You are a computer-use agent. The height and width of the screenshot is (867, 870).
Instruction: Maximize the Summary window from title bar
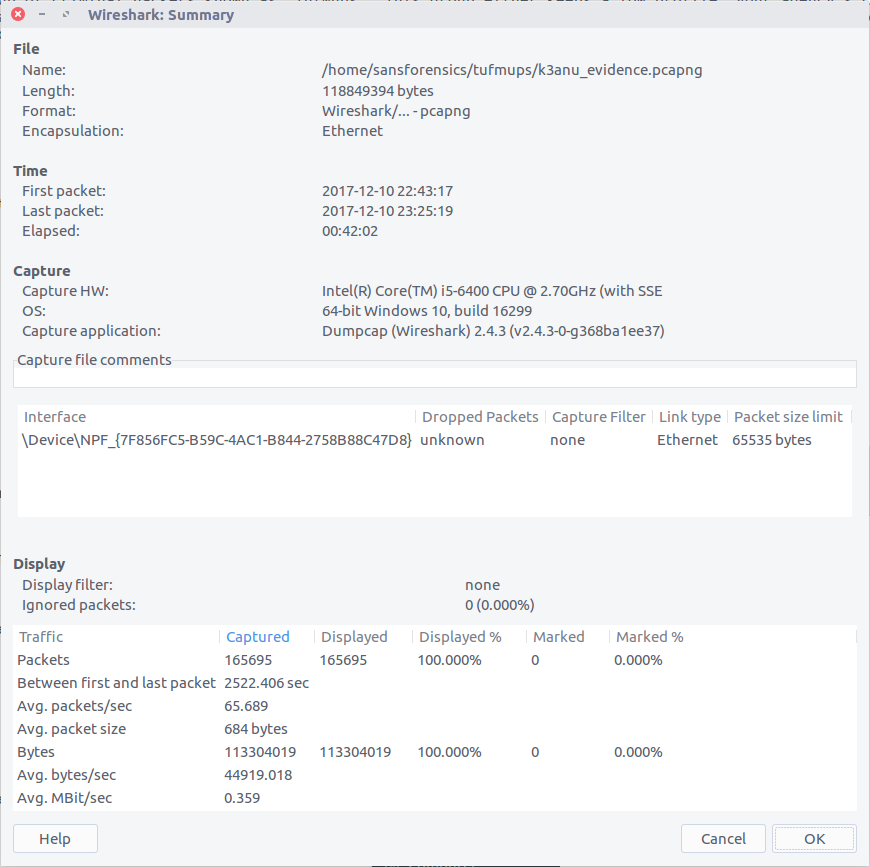coord(66,15)
